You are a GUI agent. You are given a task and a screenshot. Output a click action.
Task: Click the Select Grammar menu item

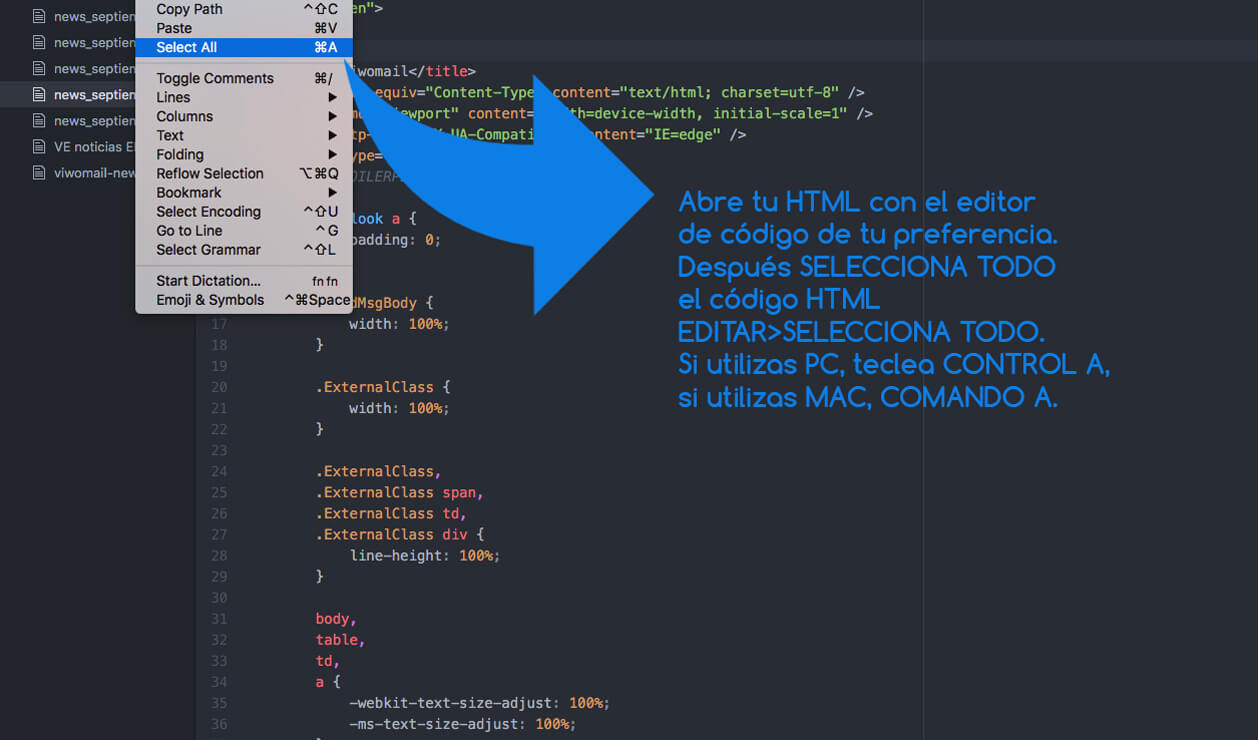(x=208, y=249)
